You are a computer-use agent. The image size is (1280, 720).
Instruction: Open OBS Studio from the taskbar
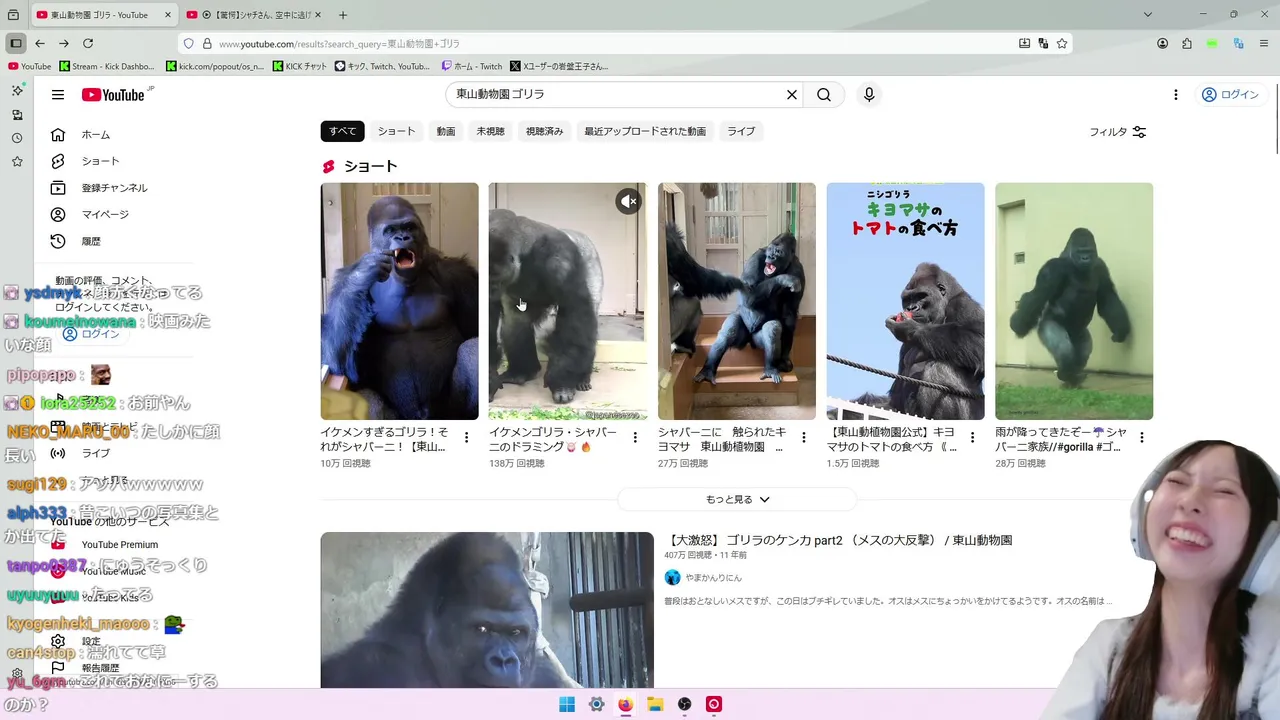685,704
